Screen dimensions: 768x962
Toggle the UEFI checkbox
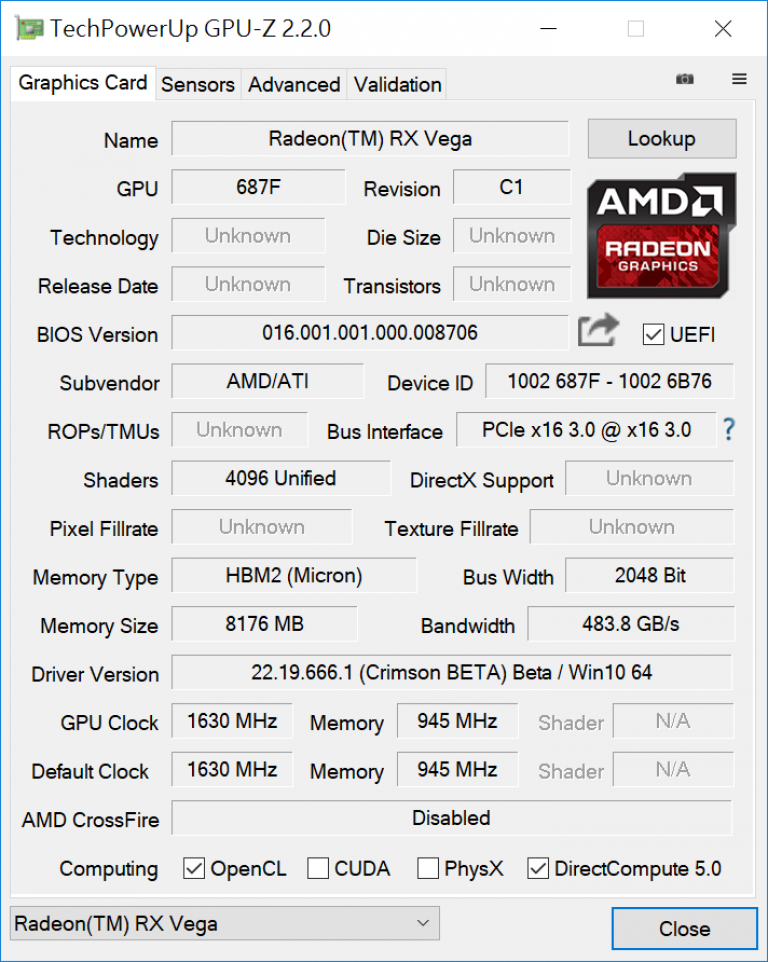click(x=653, y=335)
